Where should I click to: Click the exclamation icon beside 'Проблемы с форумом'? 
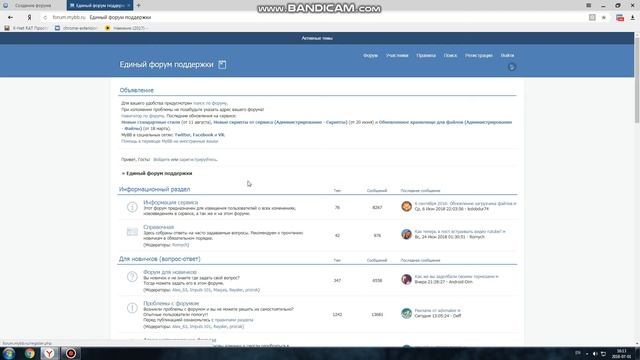tap(132, 308)
